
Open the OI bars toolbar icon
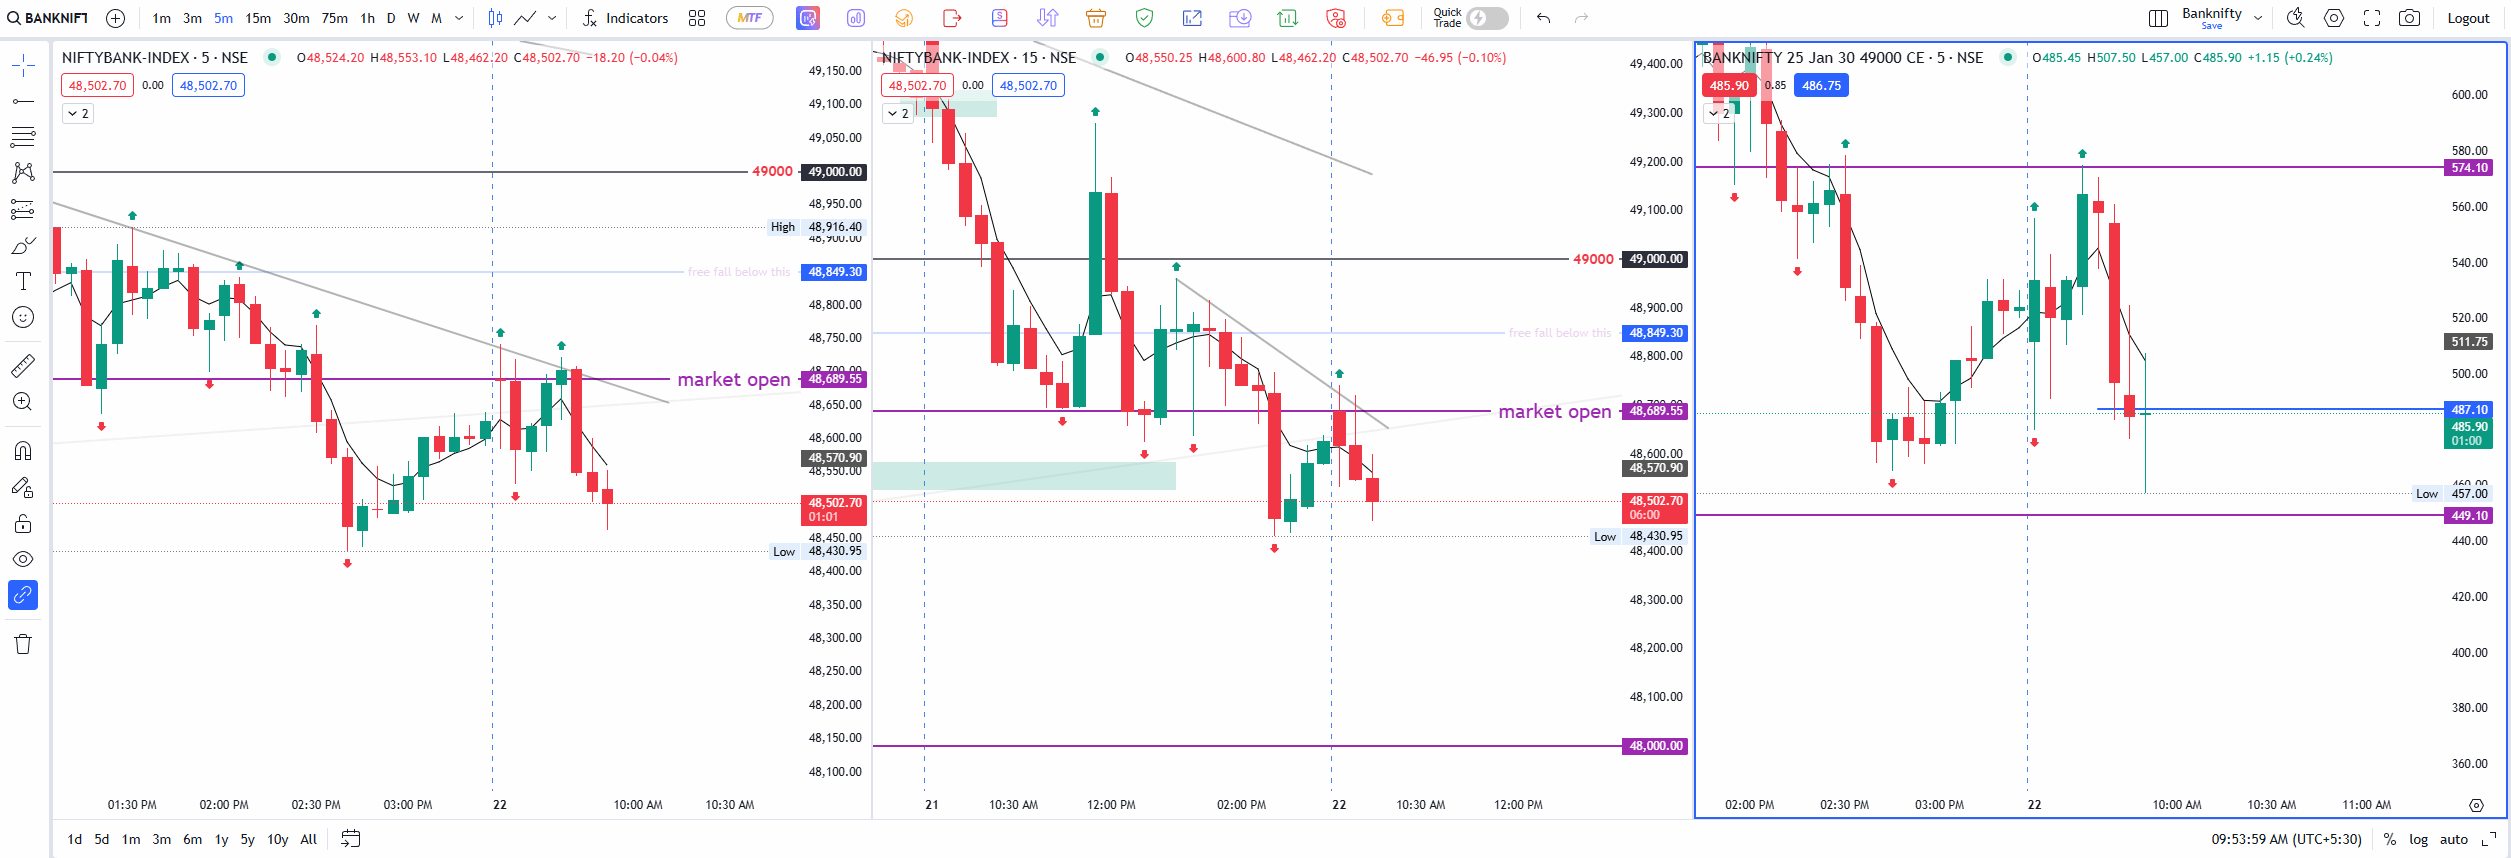pos(856,18)
